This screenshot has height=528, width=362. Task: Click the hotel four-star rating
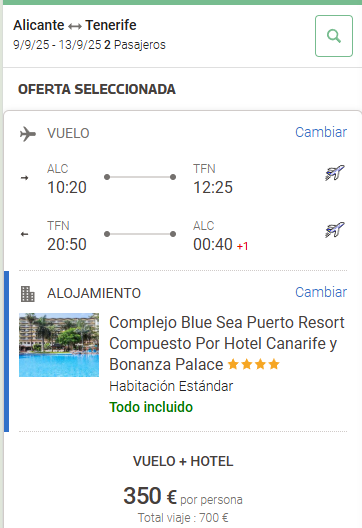click(x=254, y=364)
